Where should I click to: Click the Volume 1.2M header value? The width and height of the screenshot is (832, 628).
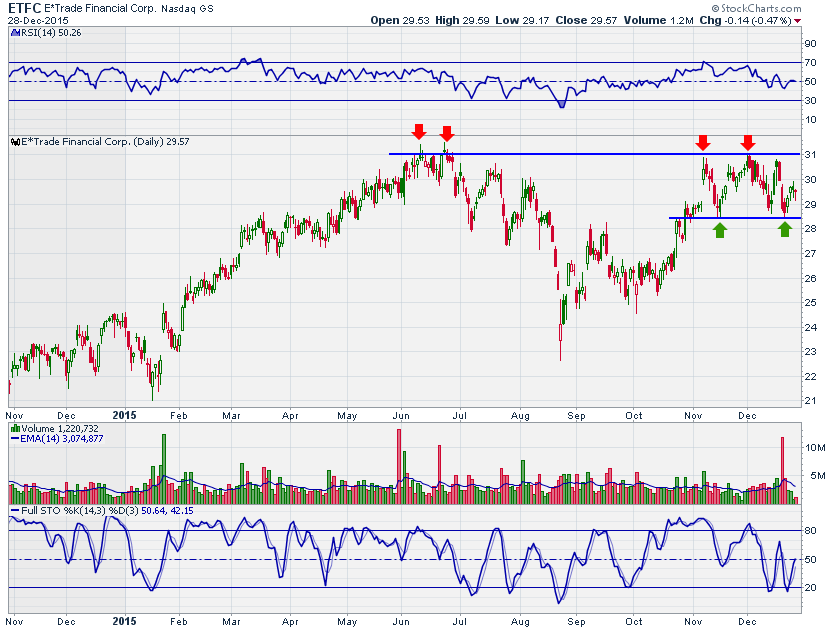tap(658, 20)
